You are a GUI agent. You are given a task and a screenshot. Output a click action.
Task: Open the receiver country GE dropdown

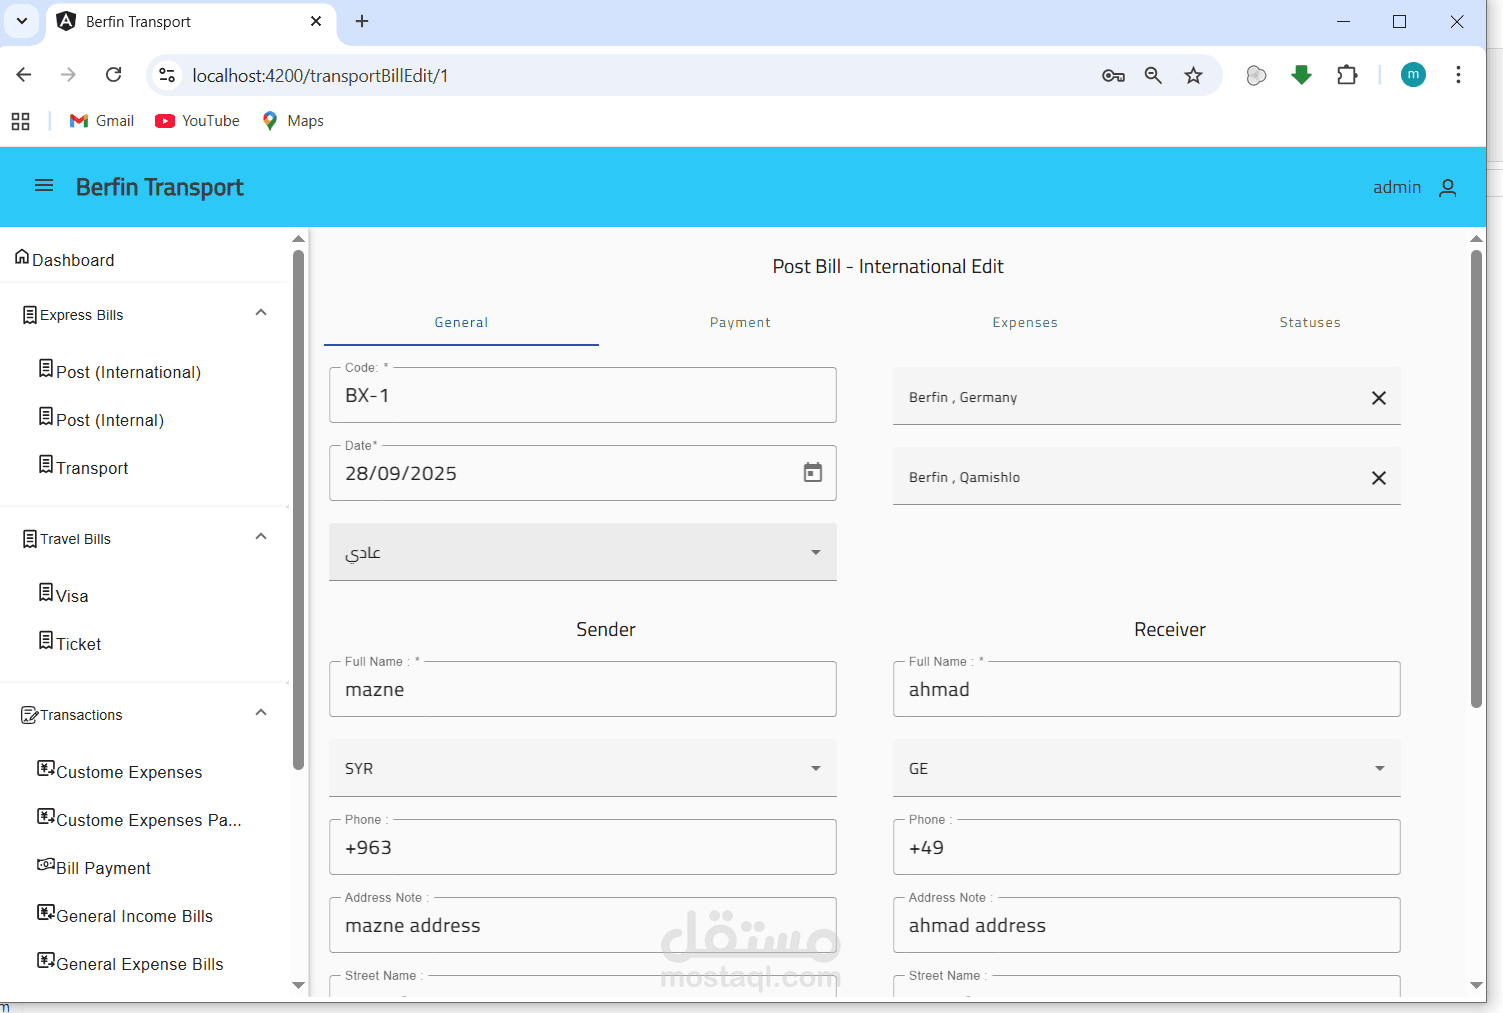[x=1147, y=768]
